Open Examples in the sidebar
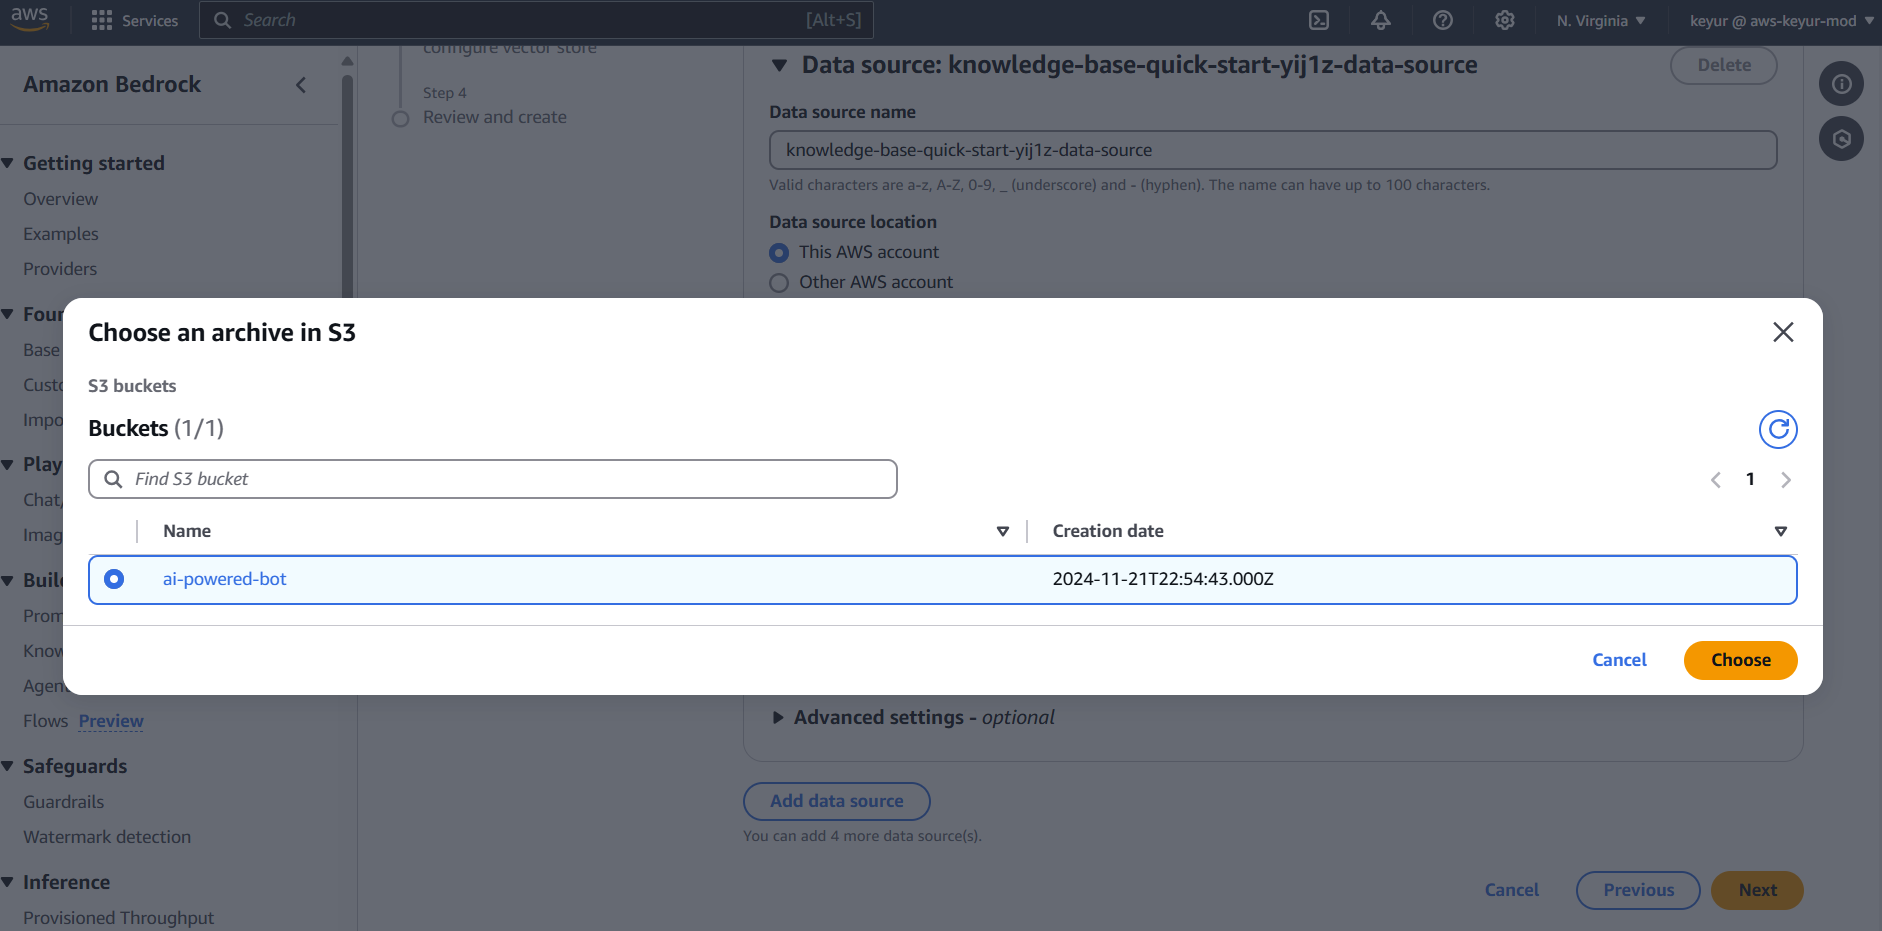 61,234
